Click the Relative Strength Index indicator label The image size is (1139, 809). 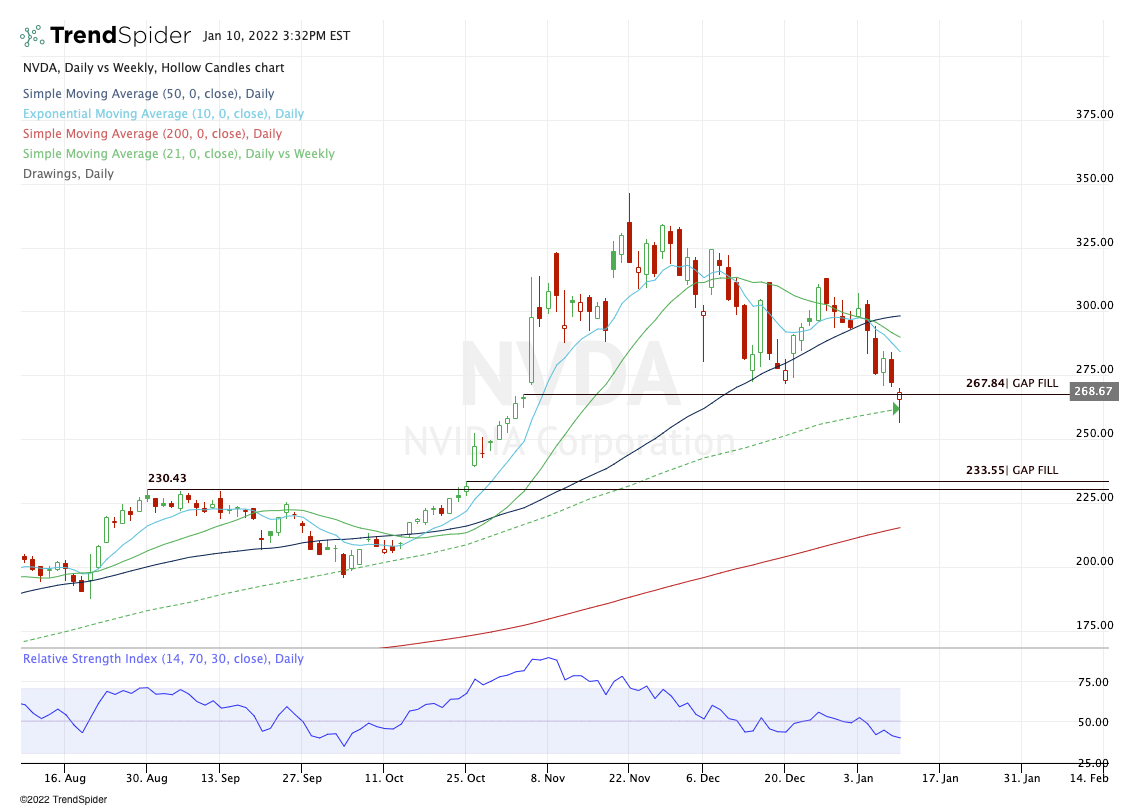pyautogui.click(x=163, y=659)
